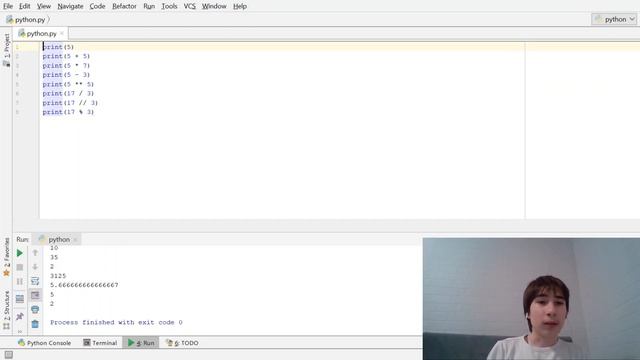The image size is (640, 360).
Task: Click code line print(5 + 5)
Action: click(x=66, y=56)
